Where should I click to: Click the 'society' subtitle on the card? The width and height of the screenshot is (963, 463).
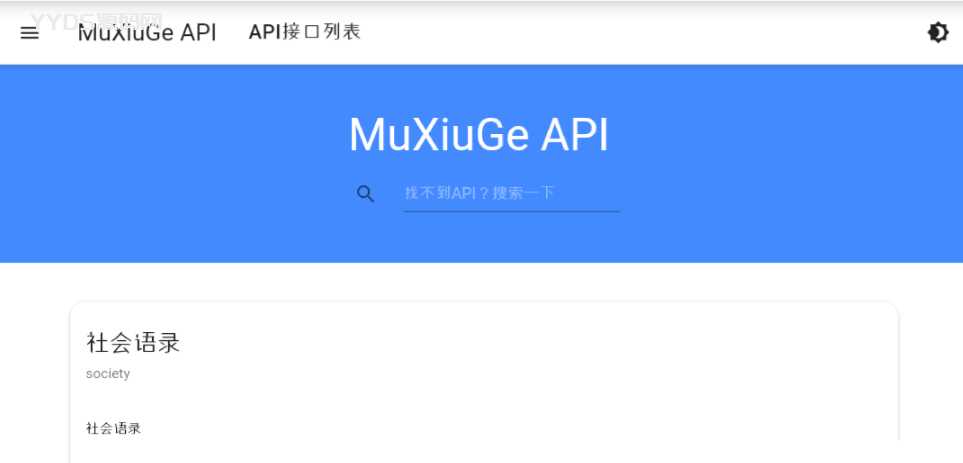tap(108, 374)
